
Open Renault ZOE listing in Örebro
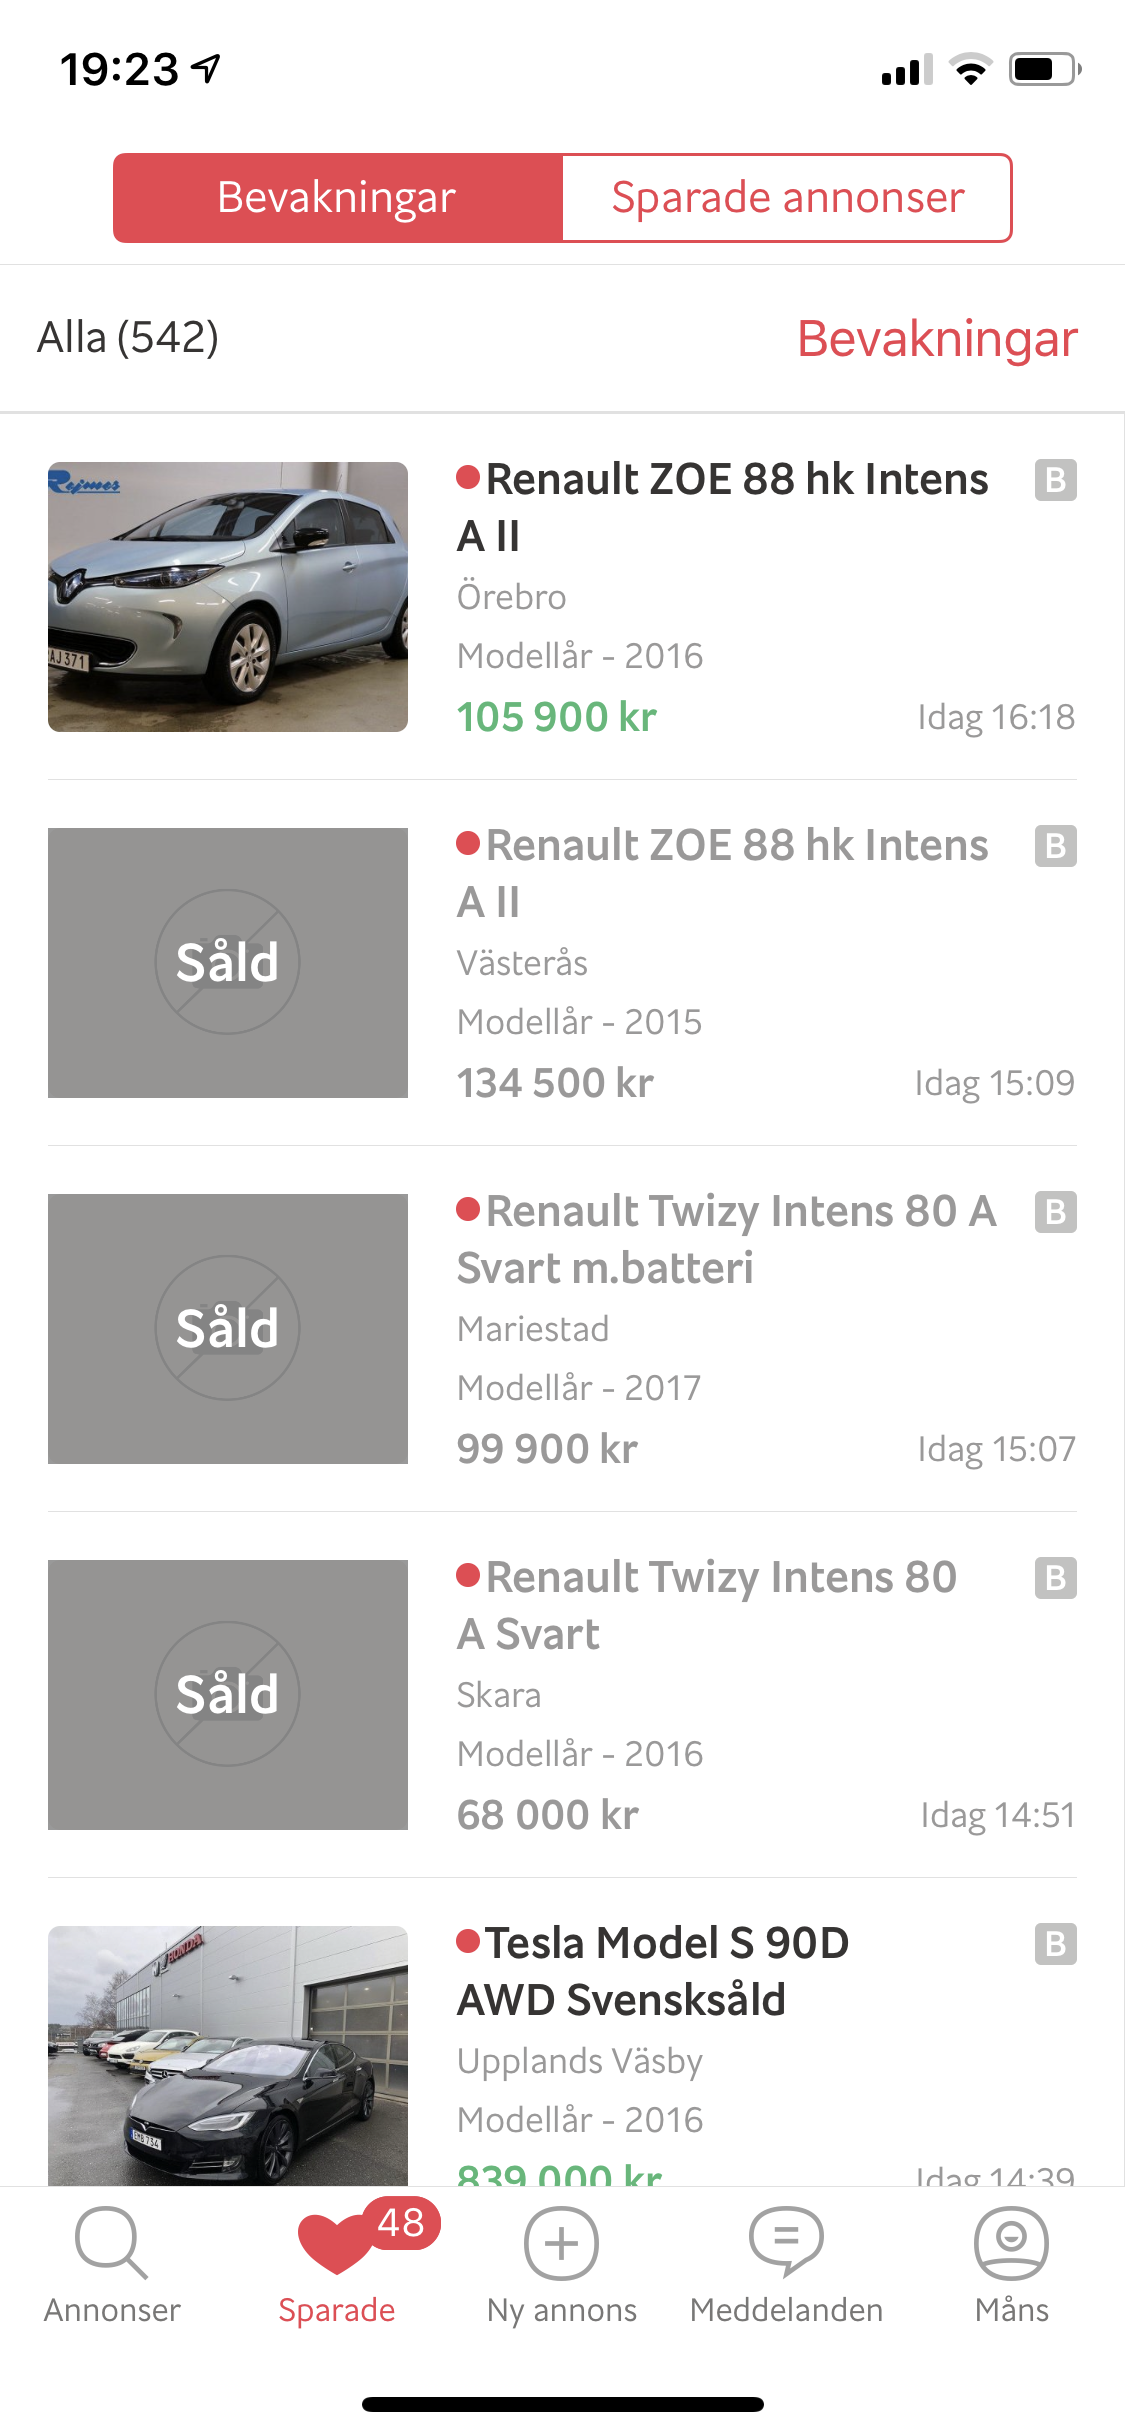click(562, 597)
